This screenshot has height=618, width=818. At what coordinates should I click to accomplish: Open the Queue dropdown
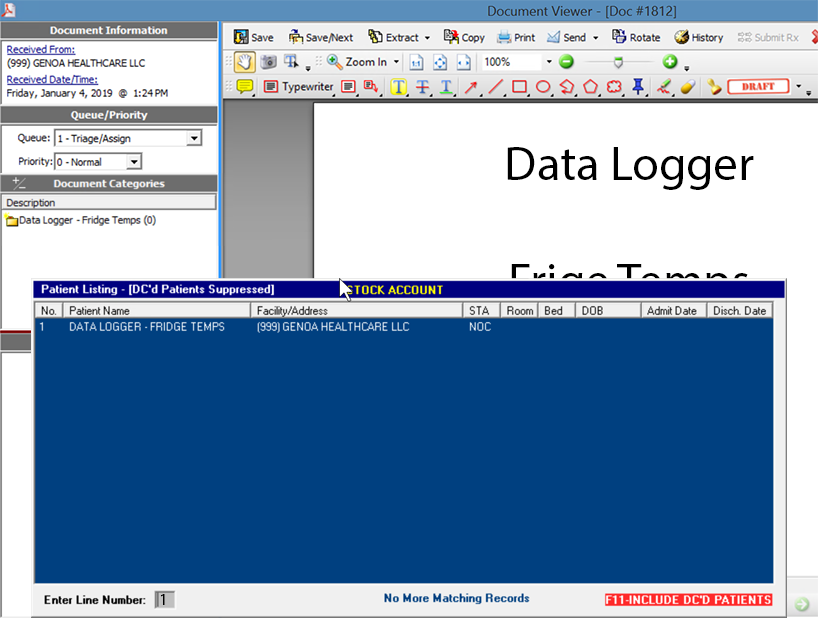click(194, 139)
